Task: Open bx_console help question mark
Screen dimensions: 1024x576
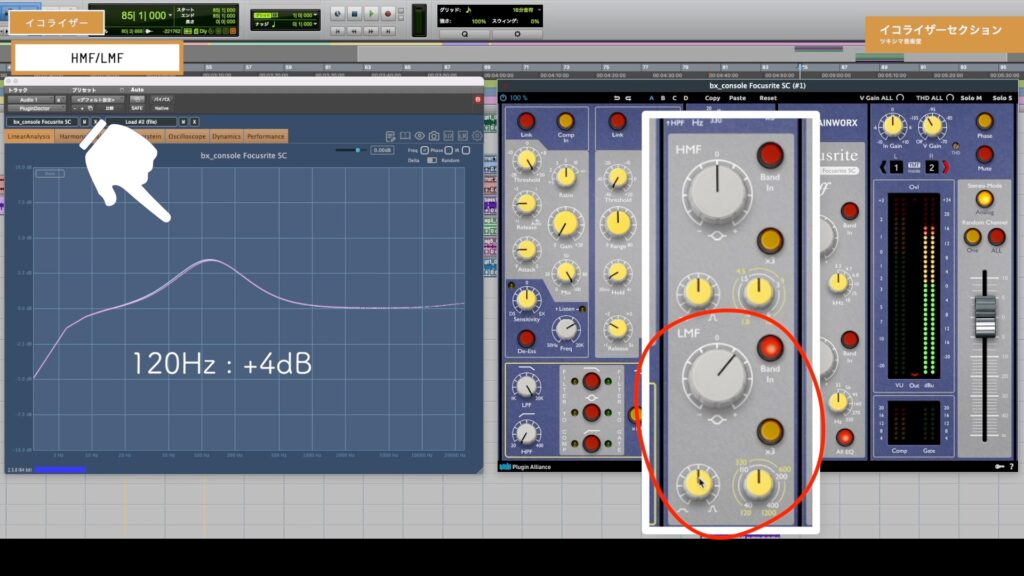Action: click(1012, 466)
